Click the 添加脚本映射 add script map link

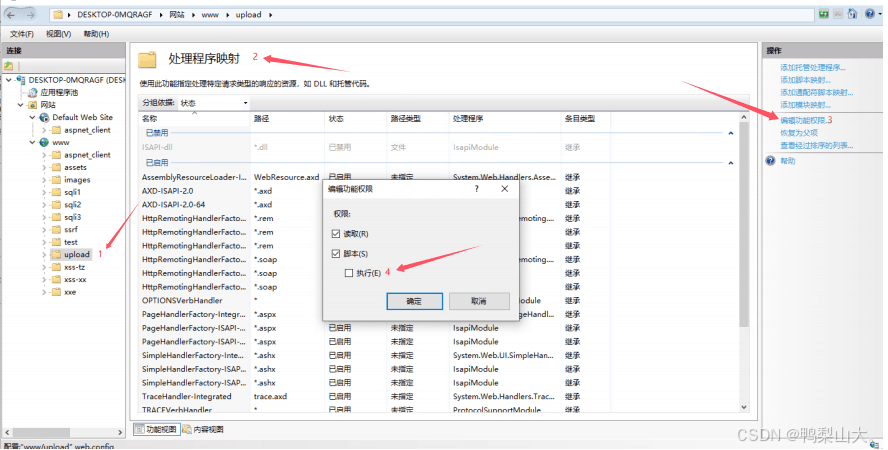click(804, 80)
